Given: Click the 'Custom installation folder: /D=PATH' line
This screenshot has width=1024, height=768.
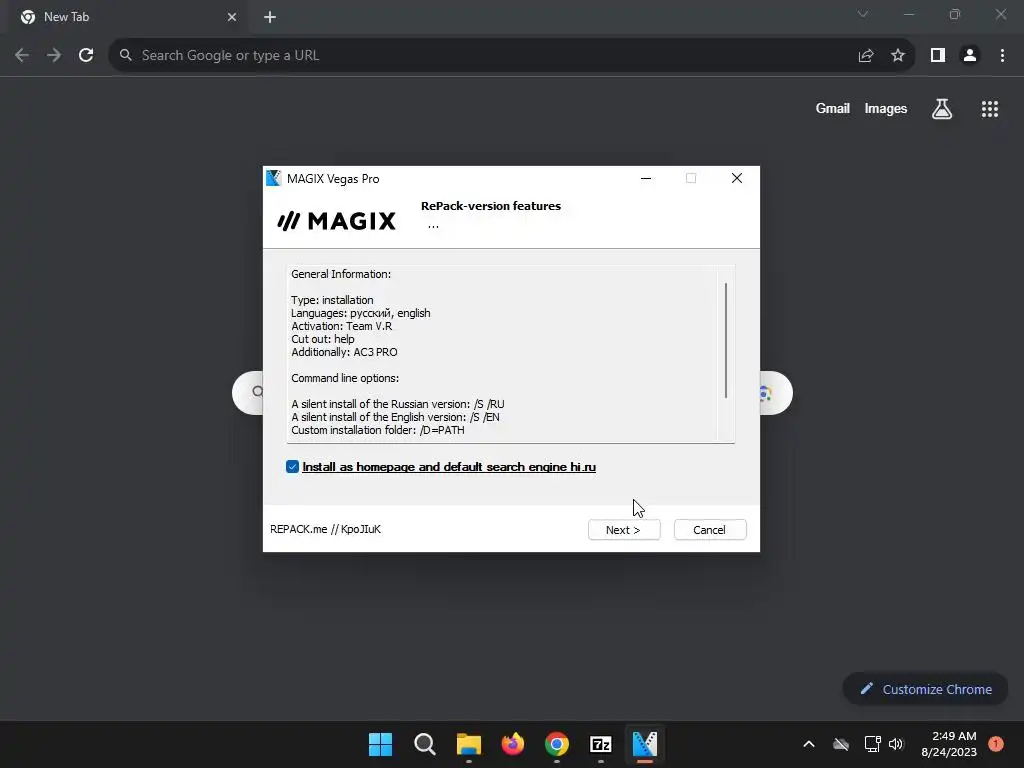Looking at the screenshot, I should 377,430.
